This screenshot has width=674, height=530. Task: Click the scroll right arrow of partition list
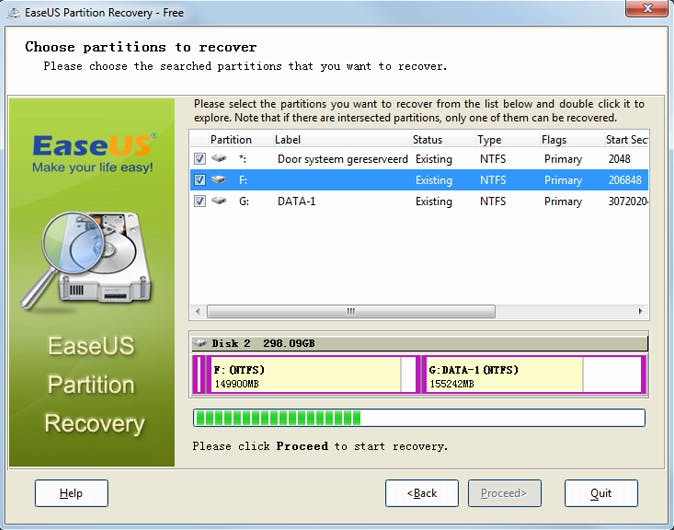[640, 311]
